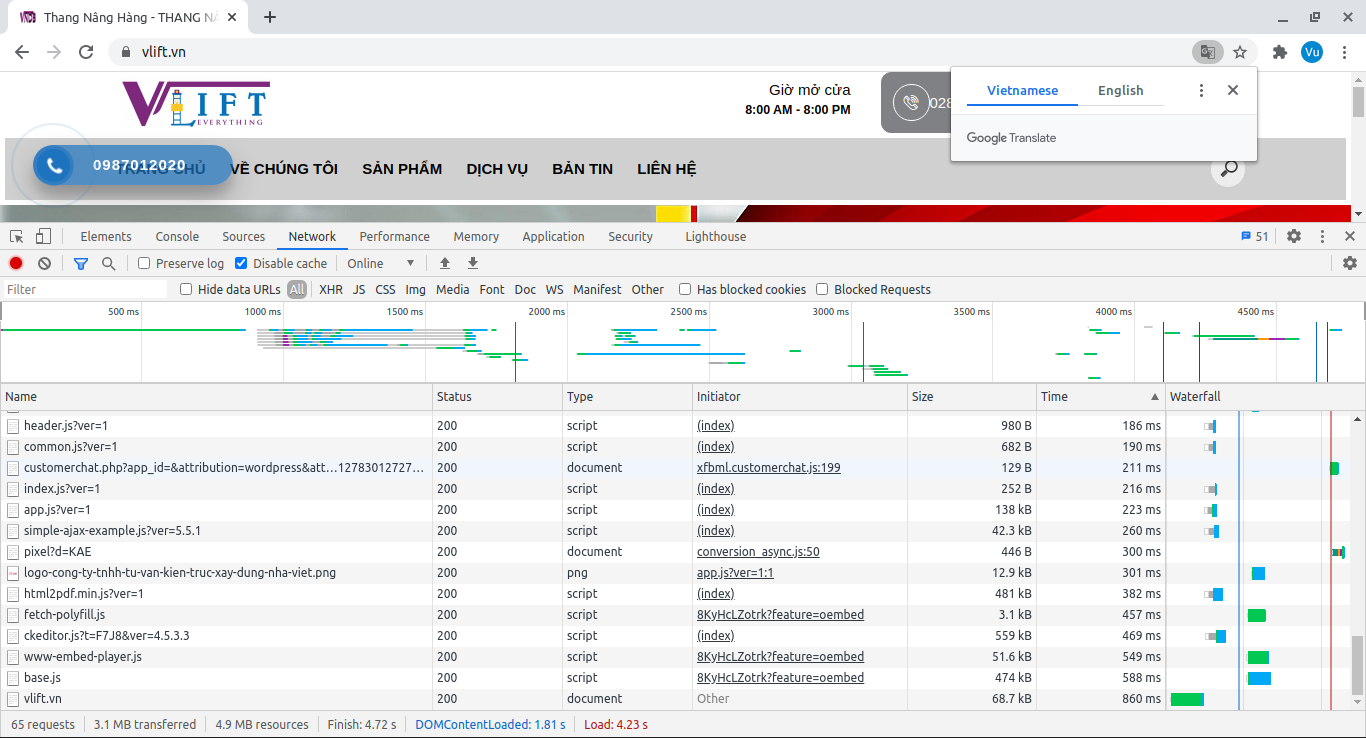The image size is (1366, 738).
Task: Check Has blocked cookies
Action: click(x=685, y=289)
